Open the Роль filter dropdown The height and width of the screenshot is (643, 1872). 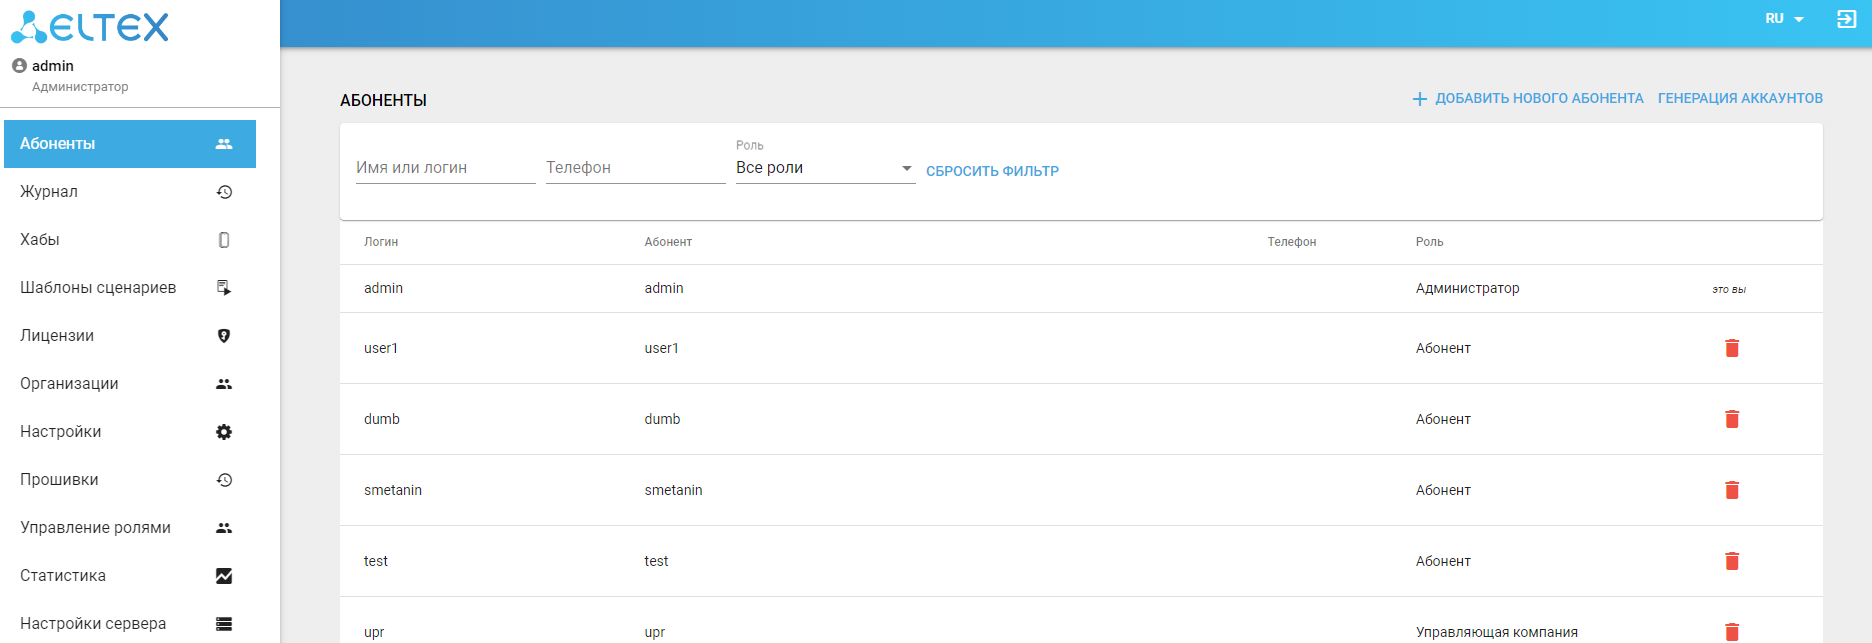tap(825, 168)
